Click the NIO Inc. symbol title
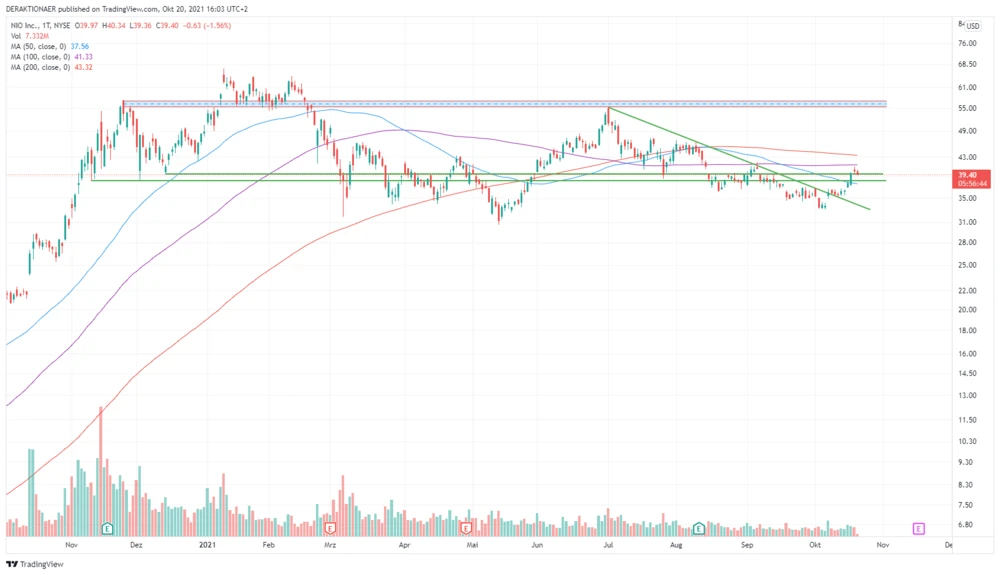The height and width of the screenshot is (575, 1000). point(24,25)
